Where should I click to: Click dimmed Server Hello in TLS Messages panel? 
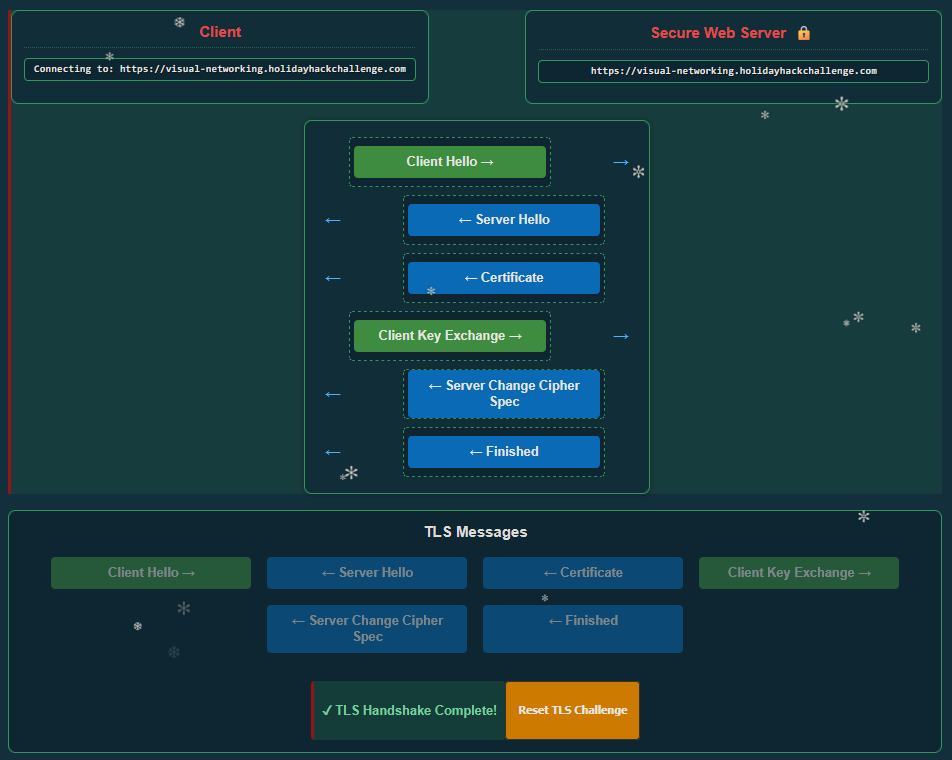pos(366,573)
